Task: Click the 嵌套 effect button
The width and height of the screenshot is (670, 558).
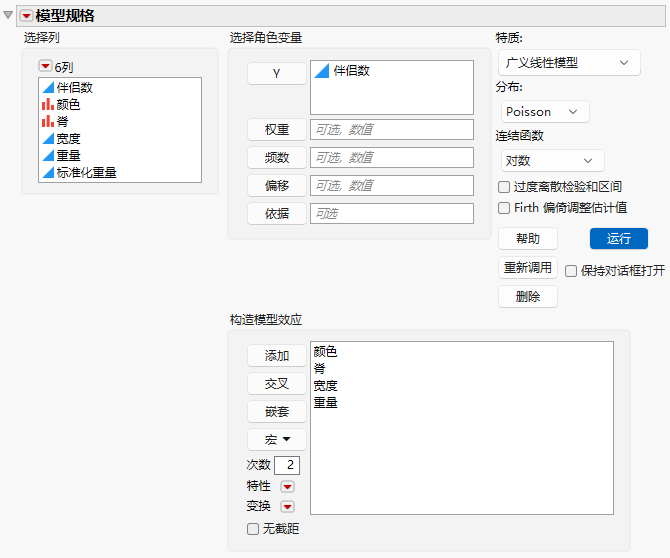Action: pyautogui.click(x=277, y=411)
